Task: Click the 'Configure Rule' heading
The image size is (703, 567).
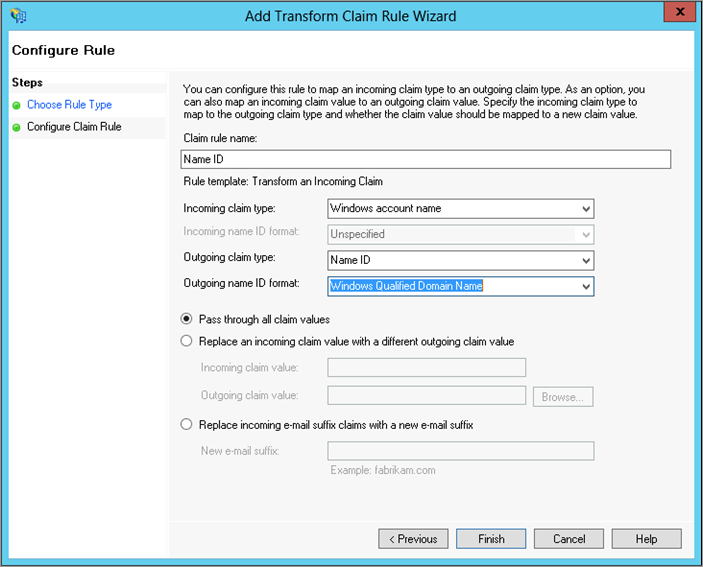Action: pyautogui.click(x=63, y=50)
